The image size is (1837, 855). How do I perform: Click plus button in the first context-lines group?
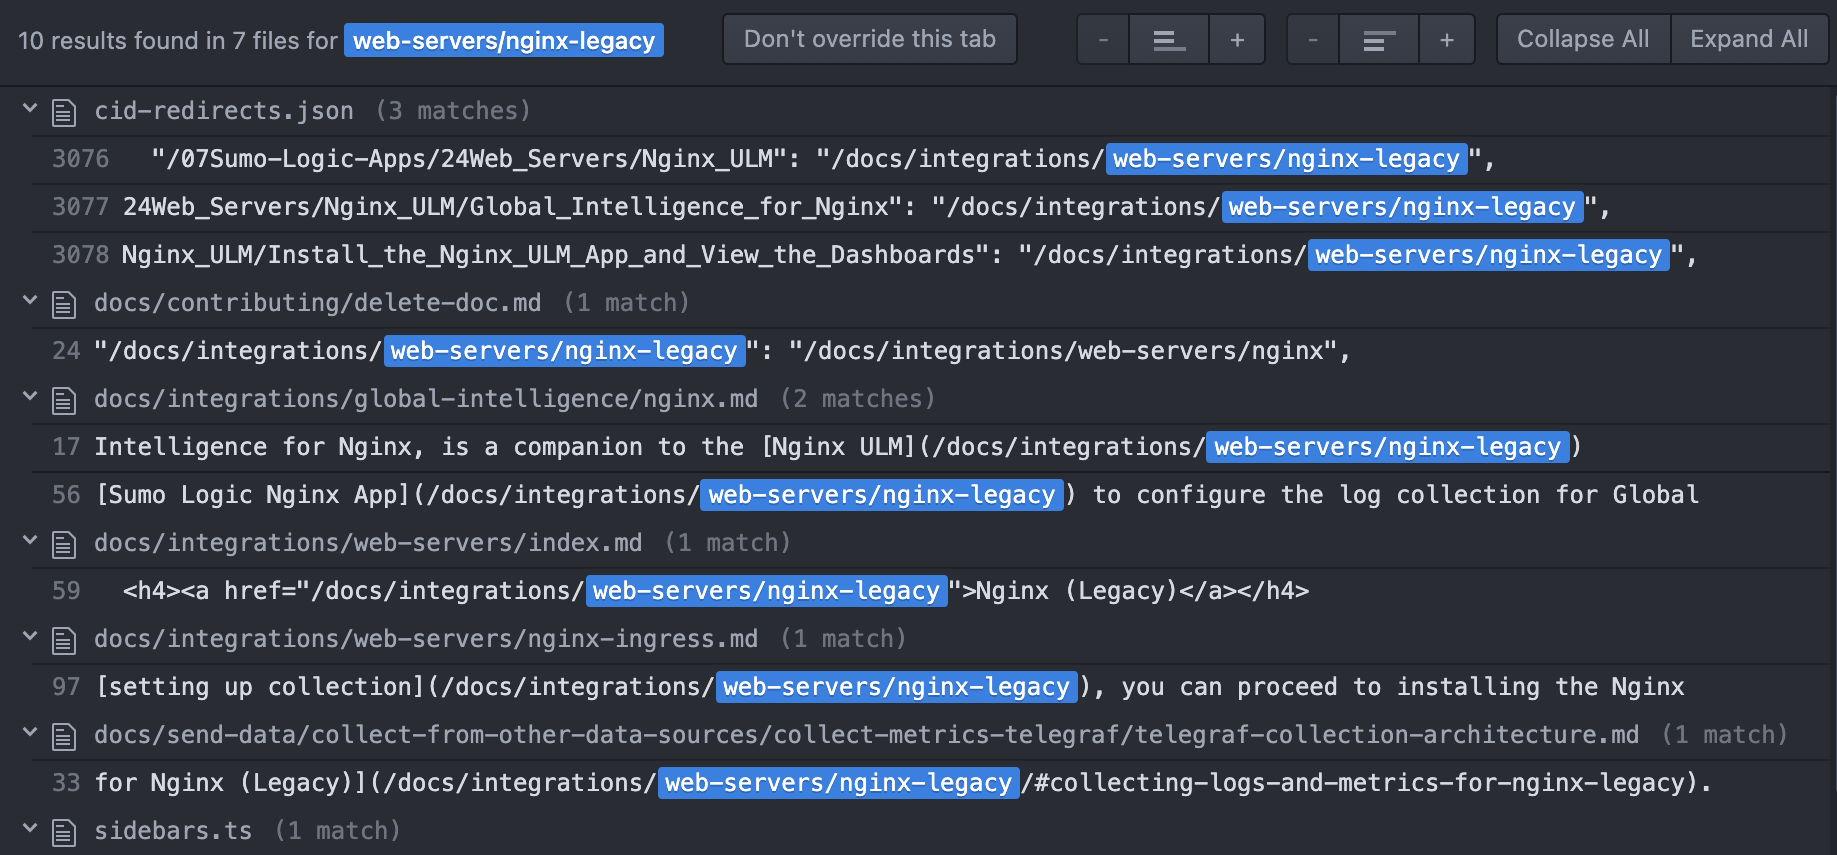click(1237, 40)
